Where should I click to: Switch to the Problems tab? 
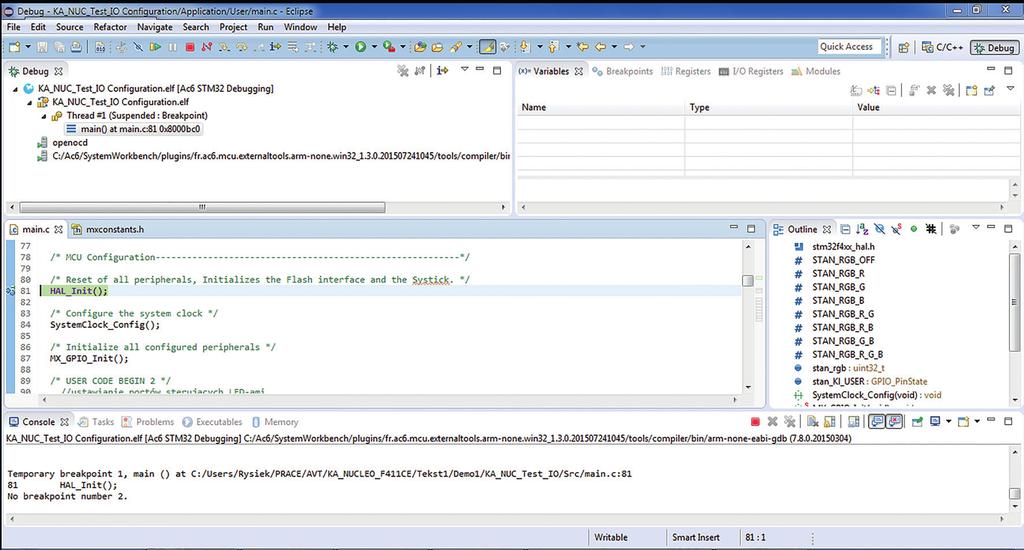tap(148, 422)
